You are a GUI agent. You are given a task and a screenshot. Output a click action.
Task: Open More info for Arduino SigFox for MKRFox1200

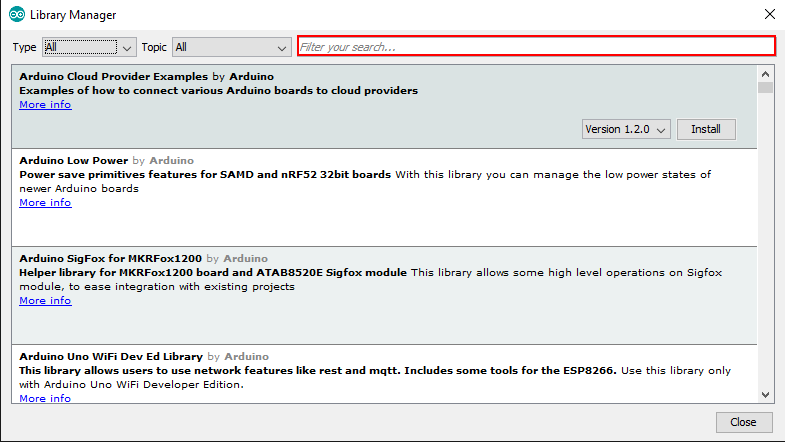(45, 301)
